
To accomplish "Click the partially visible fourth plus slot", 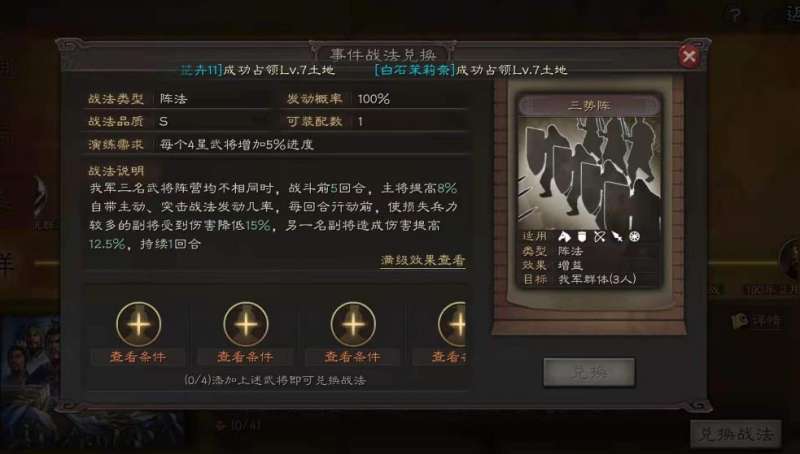I will [x=452, y=324].
